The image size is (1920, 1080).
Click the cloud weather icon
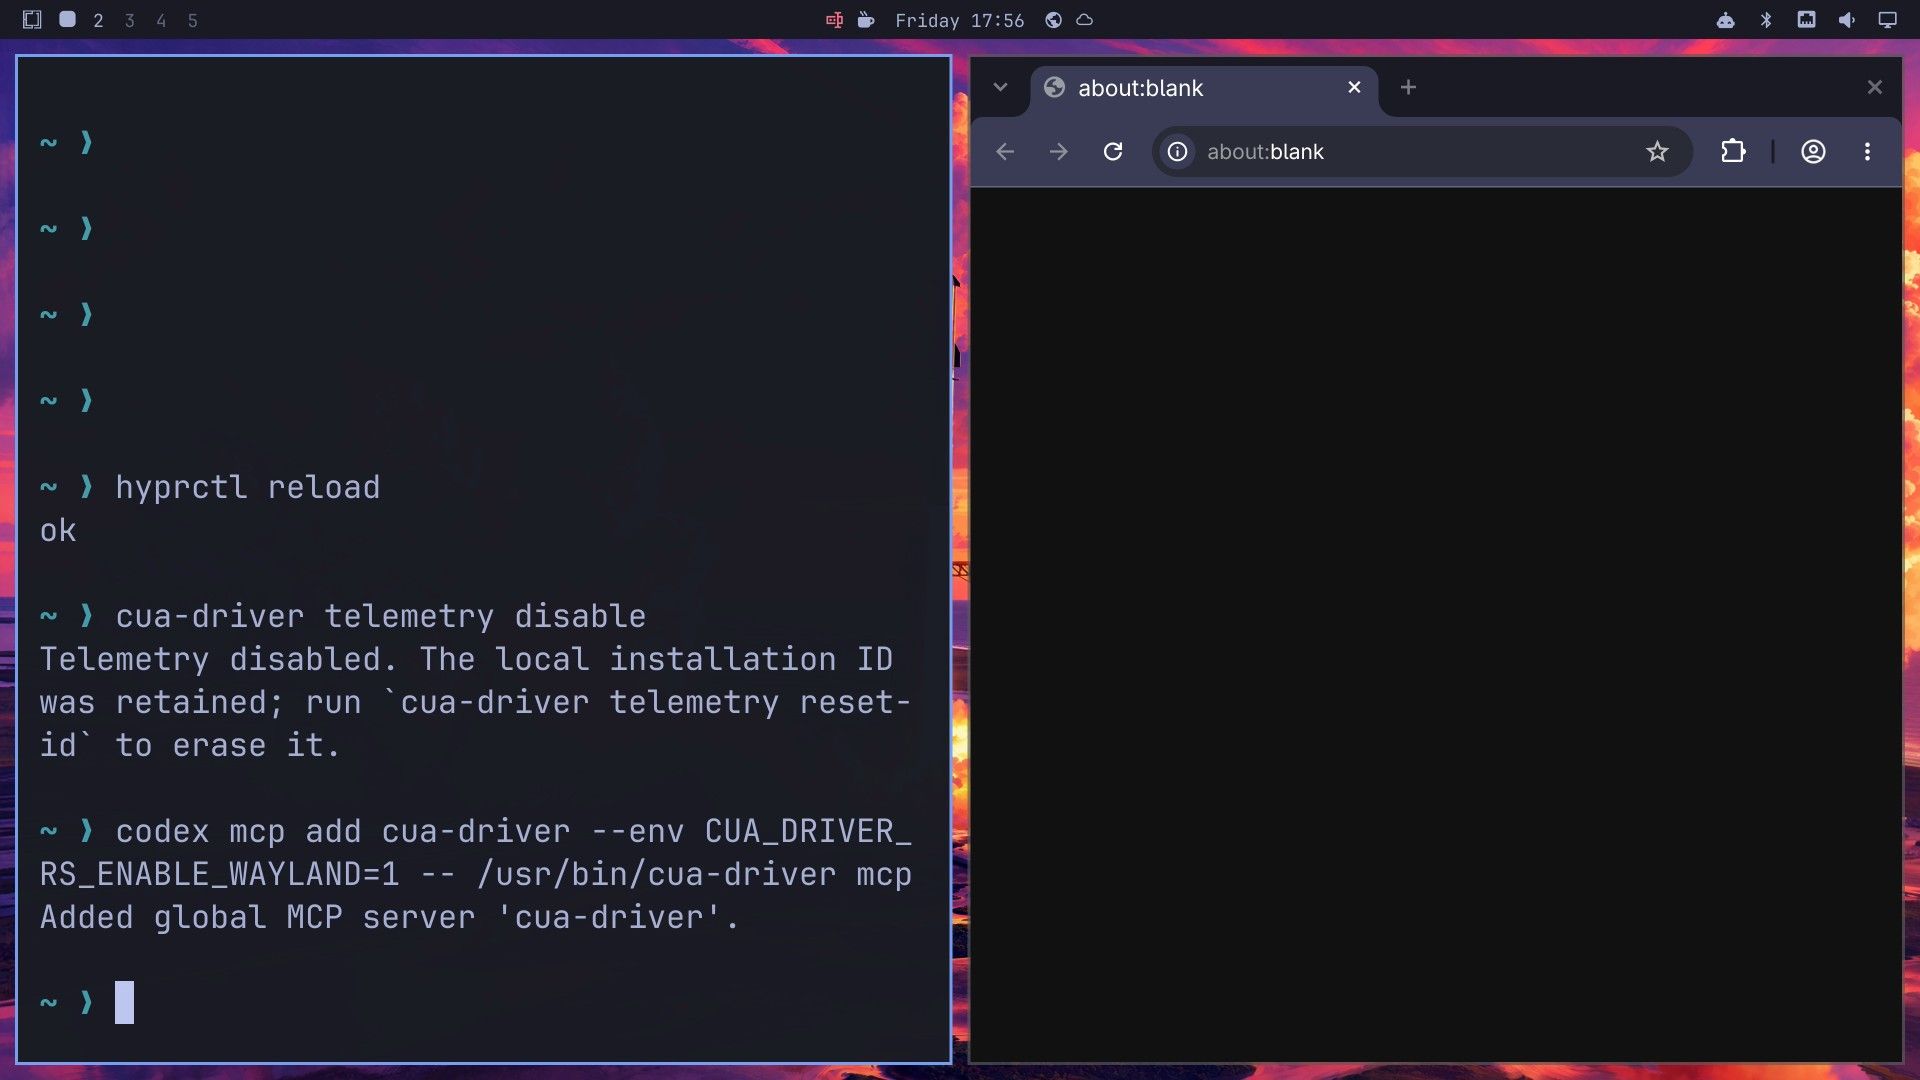(1085, 20)
